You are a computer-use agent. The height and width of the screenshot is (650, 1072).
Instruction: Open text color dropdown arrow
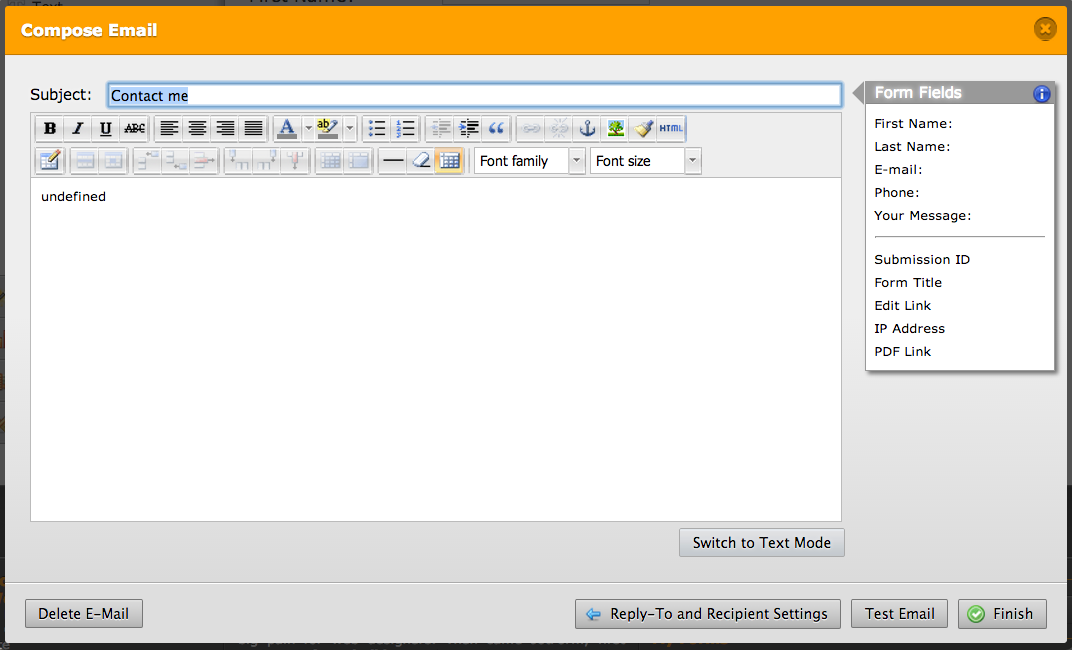tap(308, 128)
